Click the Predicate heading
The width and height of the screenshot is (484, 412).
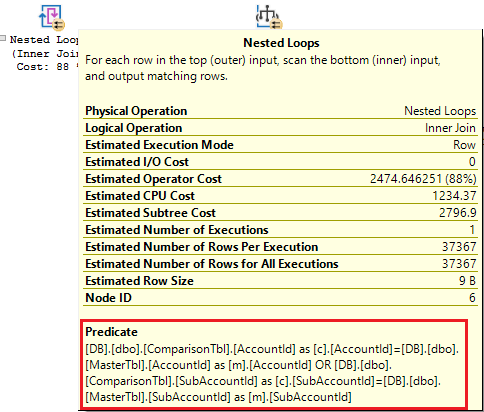click(111, 332)
